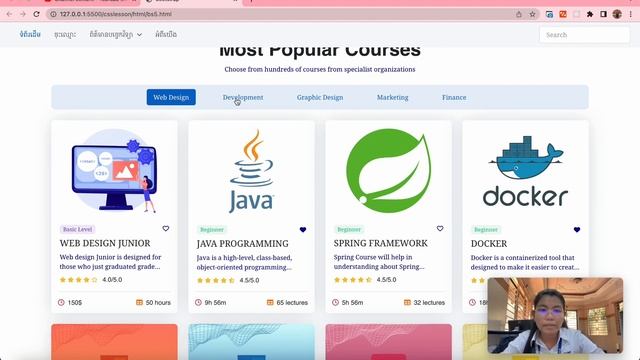Toggle favorite heart on Java Programming card
640x360 pixels.
(303, 229)
